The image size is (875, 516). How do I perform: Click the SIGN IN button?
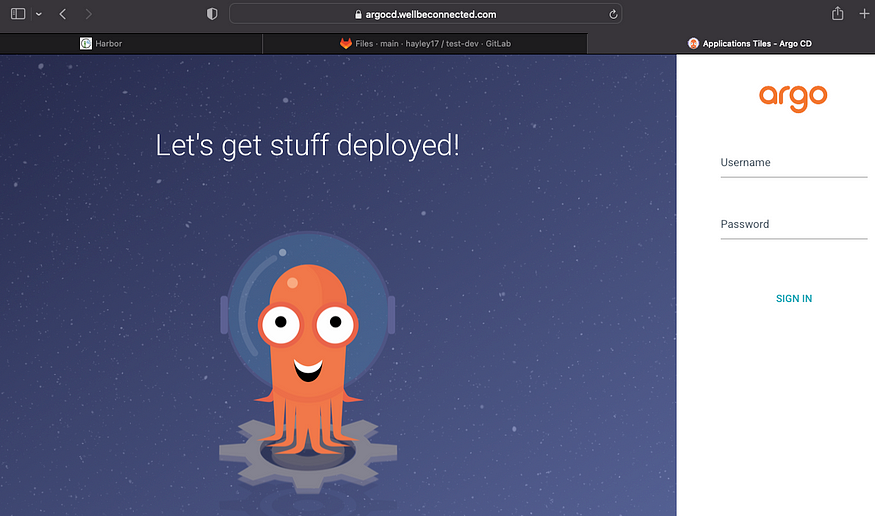click(x=794, y=299)
